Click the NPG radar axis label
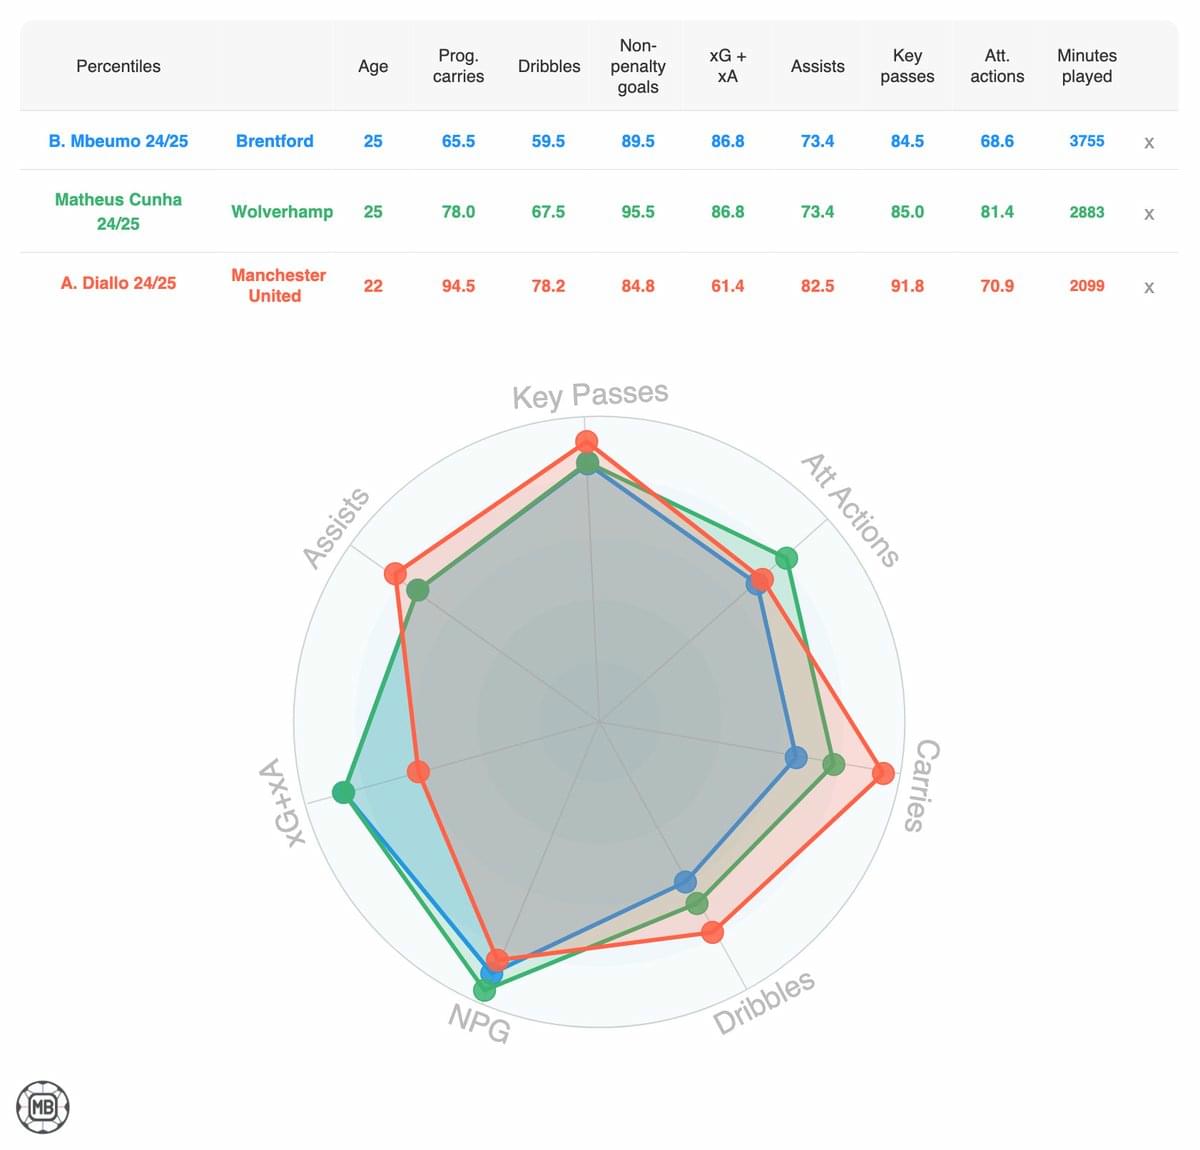 [479, 1022]
